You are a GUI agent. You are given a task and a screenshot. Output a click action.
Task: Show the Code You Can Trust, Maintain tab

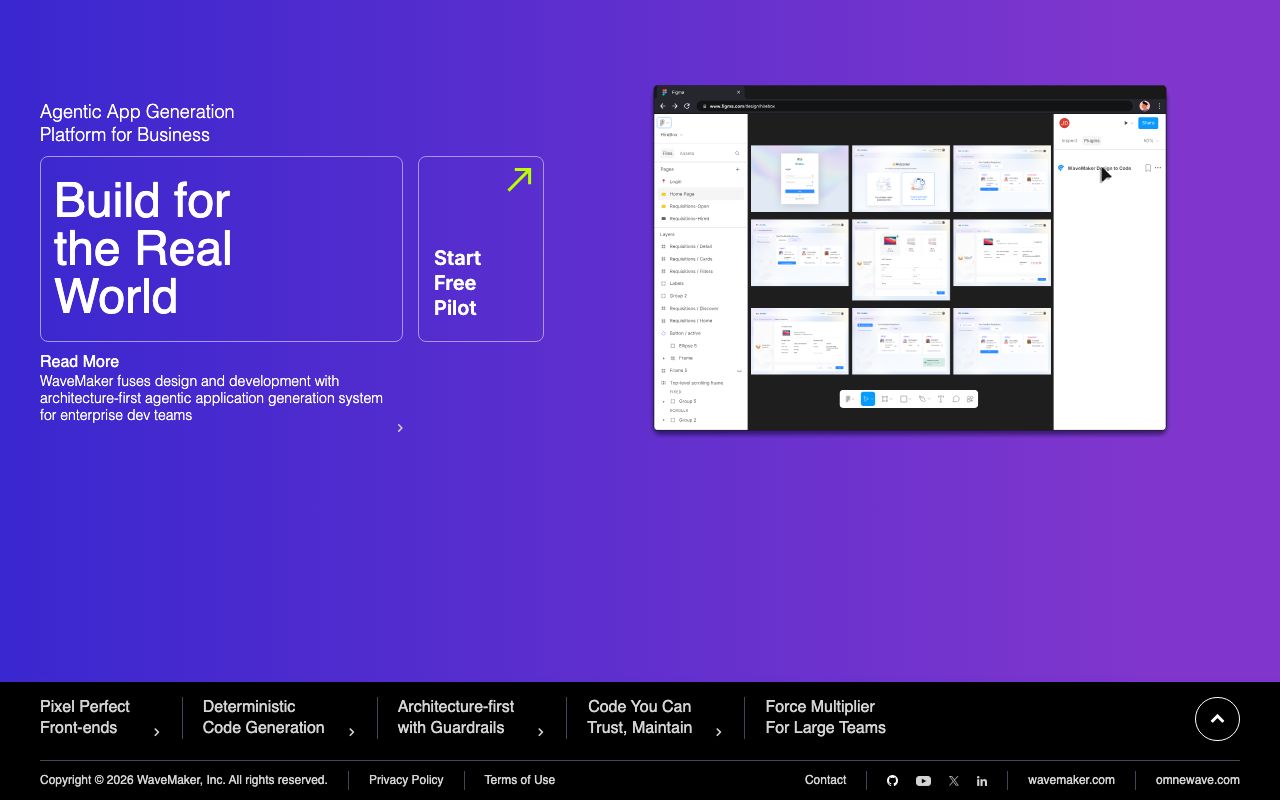655,717
